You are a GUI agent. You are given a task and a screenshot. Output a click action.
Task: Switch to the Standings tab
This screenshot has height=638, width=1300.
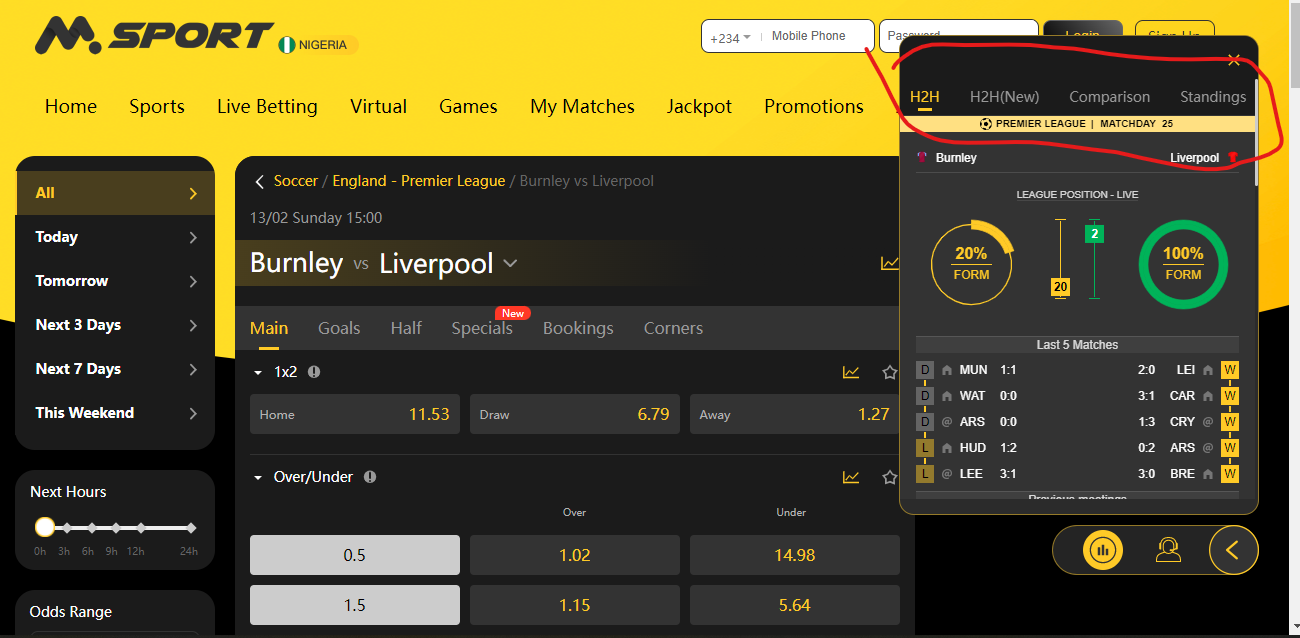pos(1213,97)
